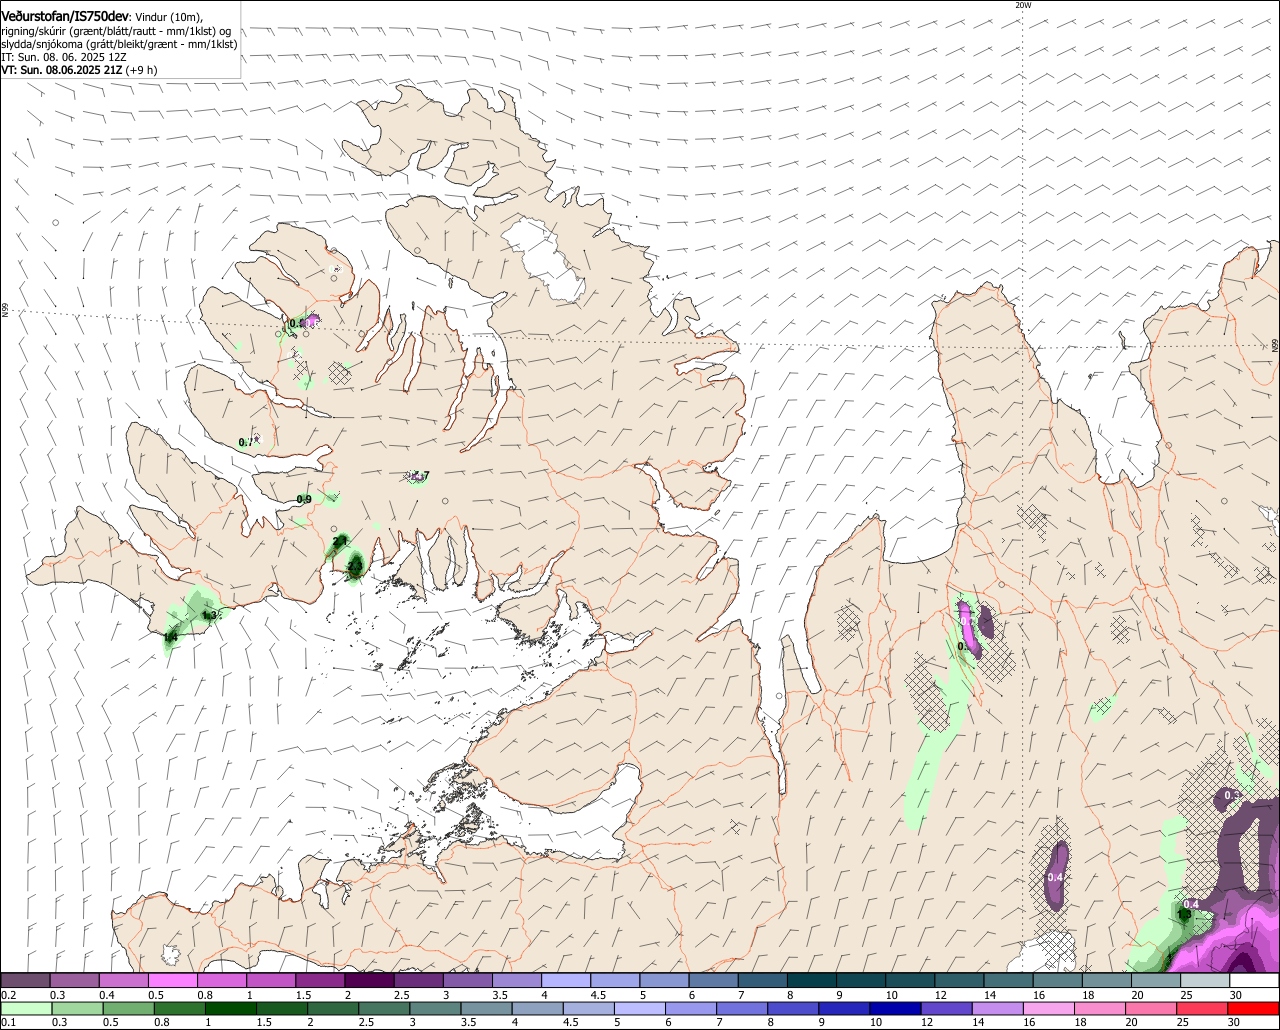
Task: Click the 0.9 precipitation value on map
Action: (304, 499)
